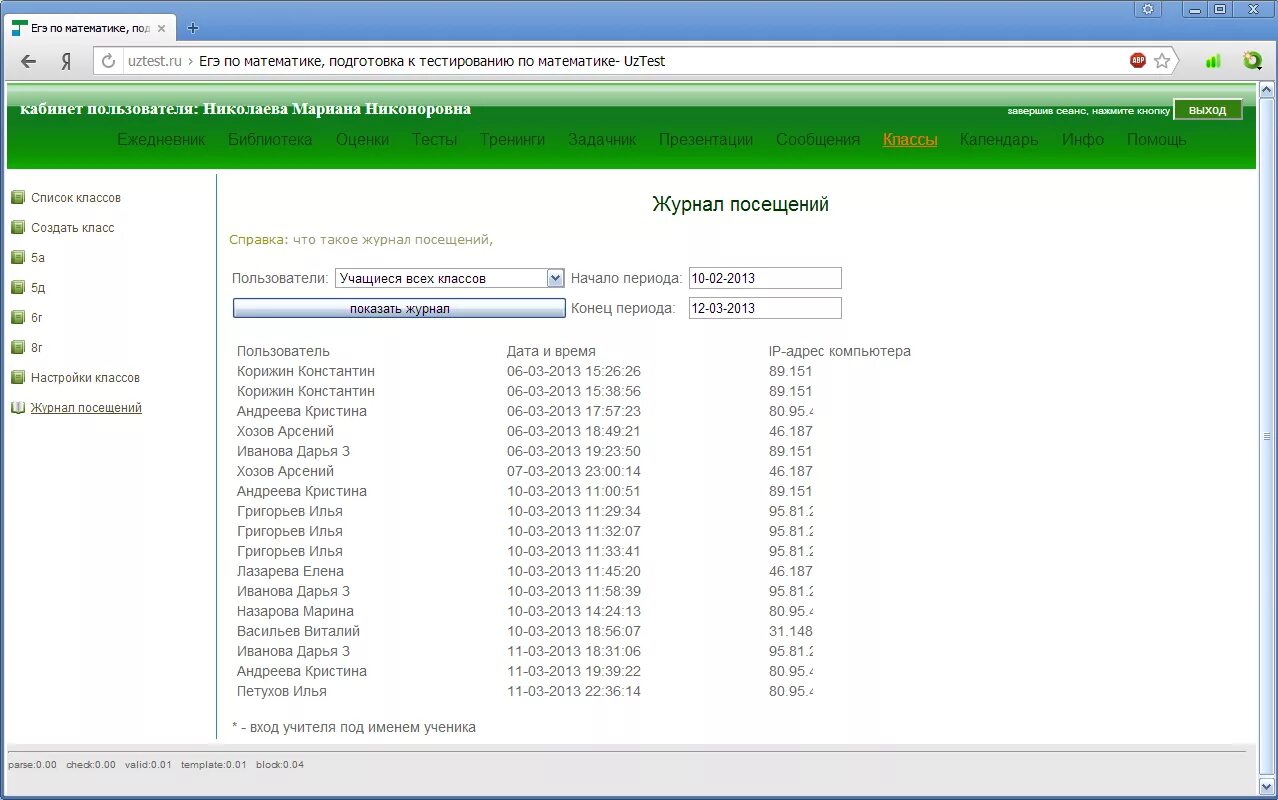Click the book icon beside Создать класс
1278x800 pixels.
pyautogui.click(x=18, y=228)
